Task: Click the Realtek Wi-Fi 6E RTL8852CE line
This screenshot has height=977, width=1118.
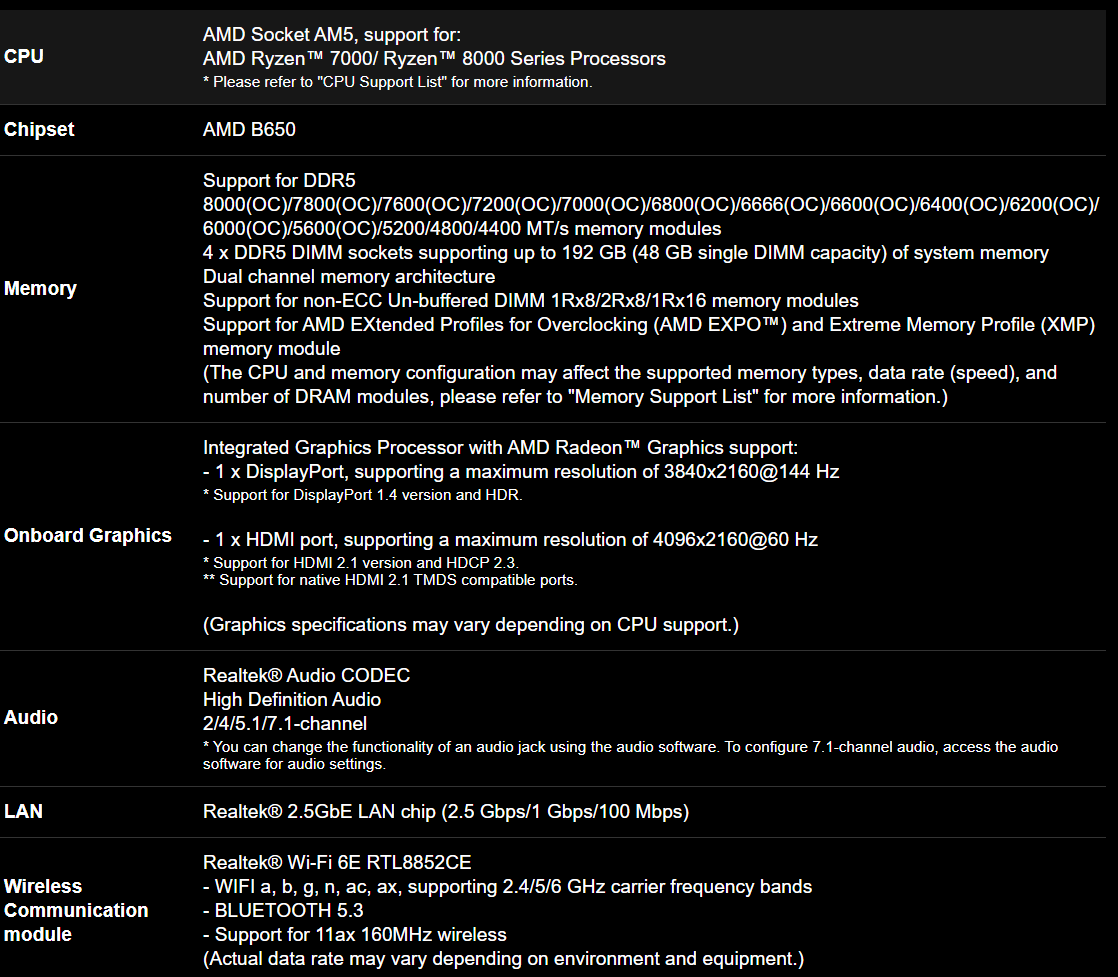Action: point(337,863)
